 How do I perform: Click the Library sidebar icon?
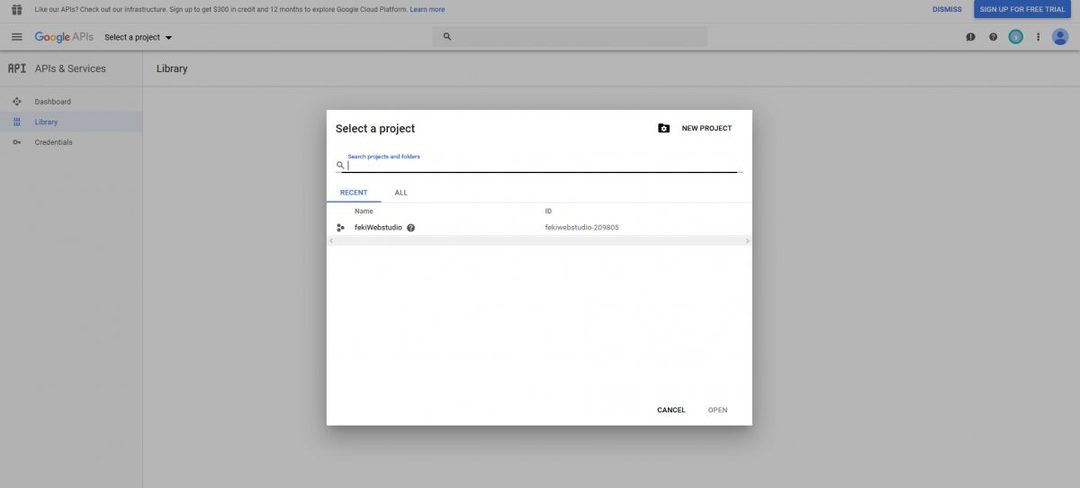tap(17, 122)
